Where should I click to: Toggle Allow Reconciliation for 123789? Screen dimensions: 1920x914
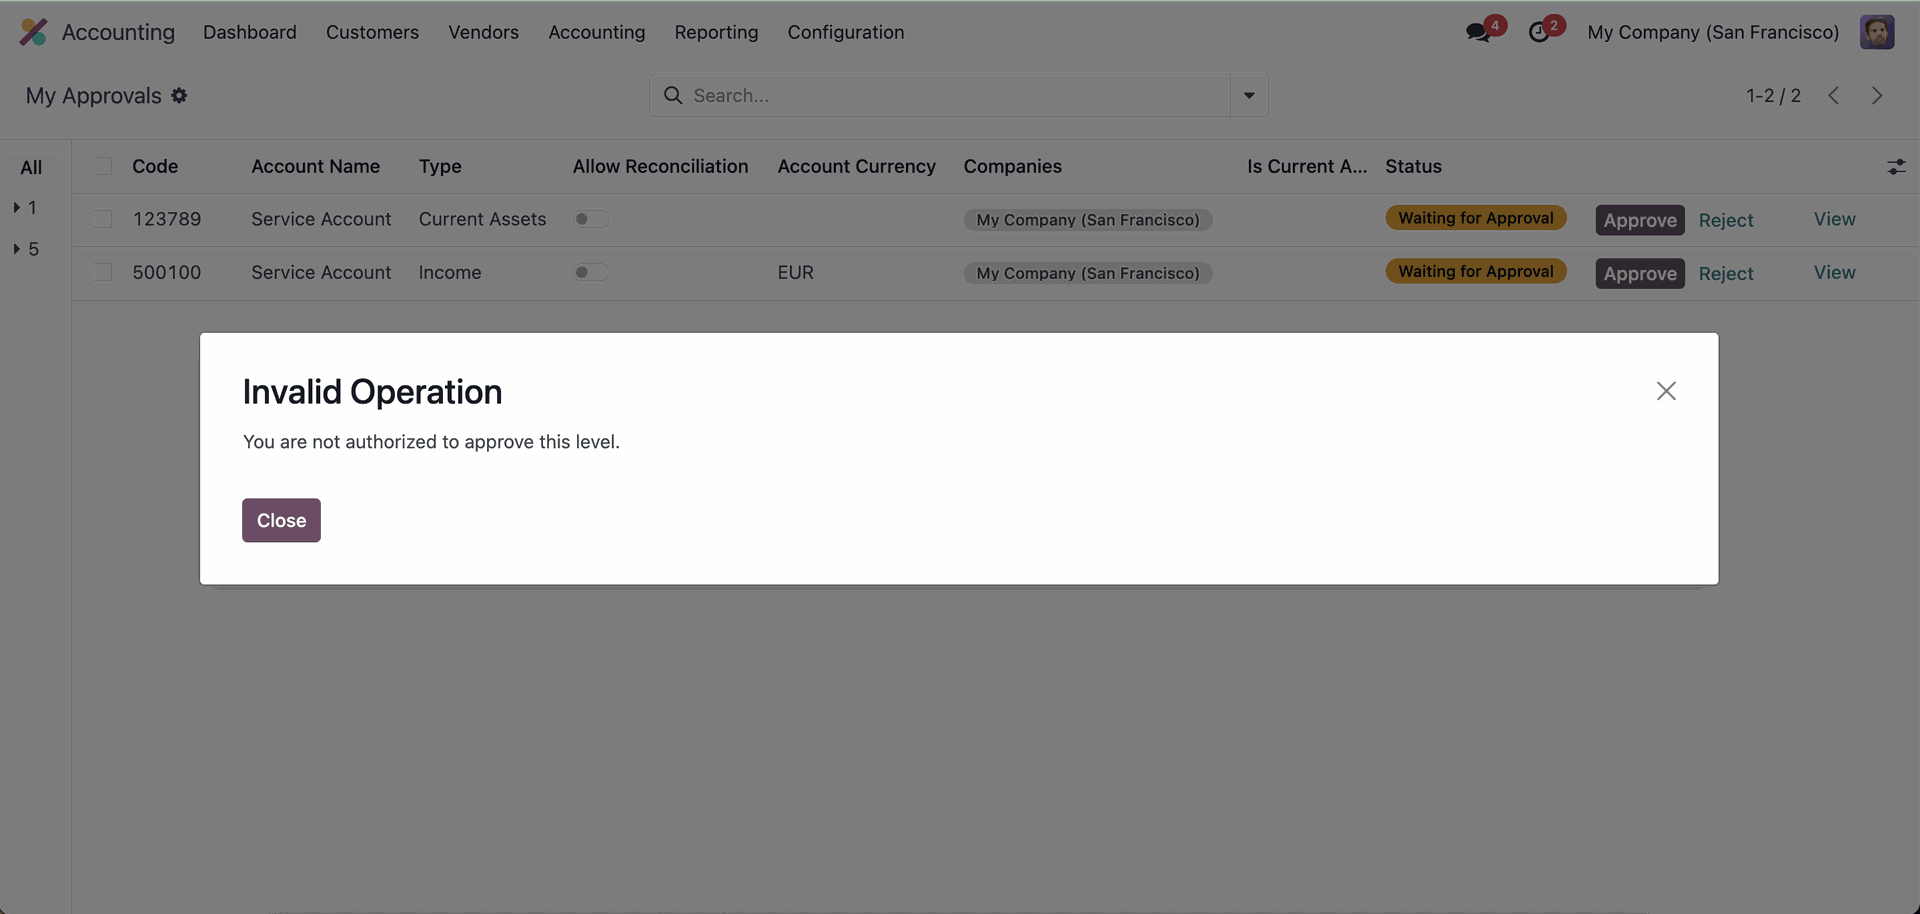pos(591,219)
